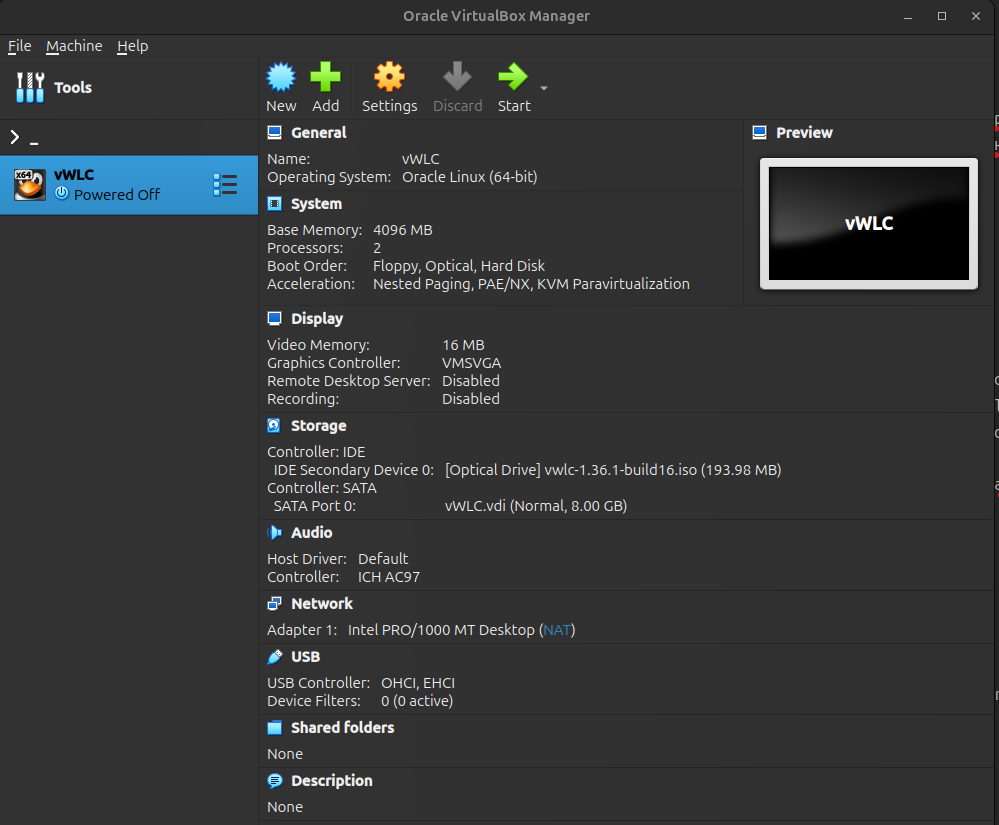Click the VMSVGA graphics controller value
This screenshot has height=825, width=999.
pos(471,363)
